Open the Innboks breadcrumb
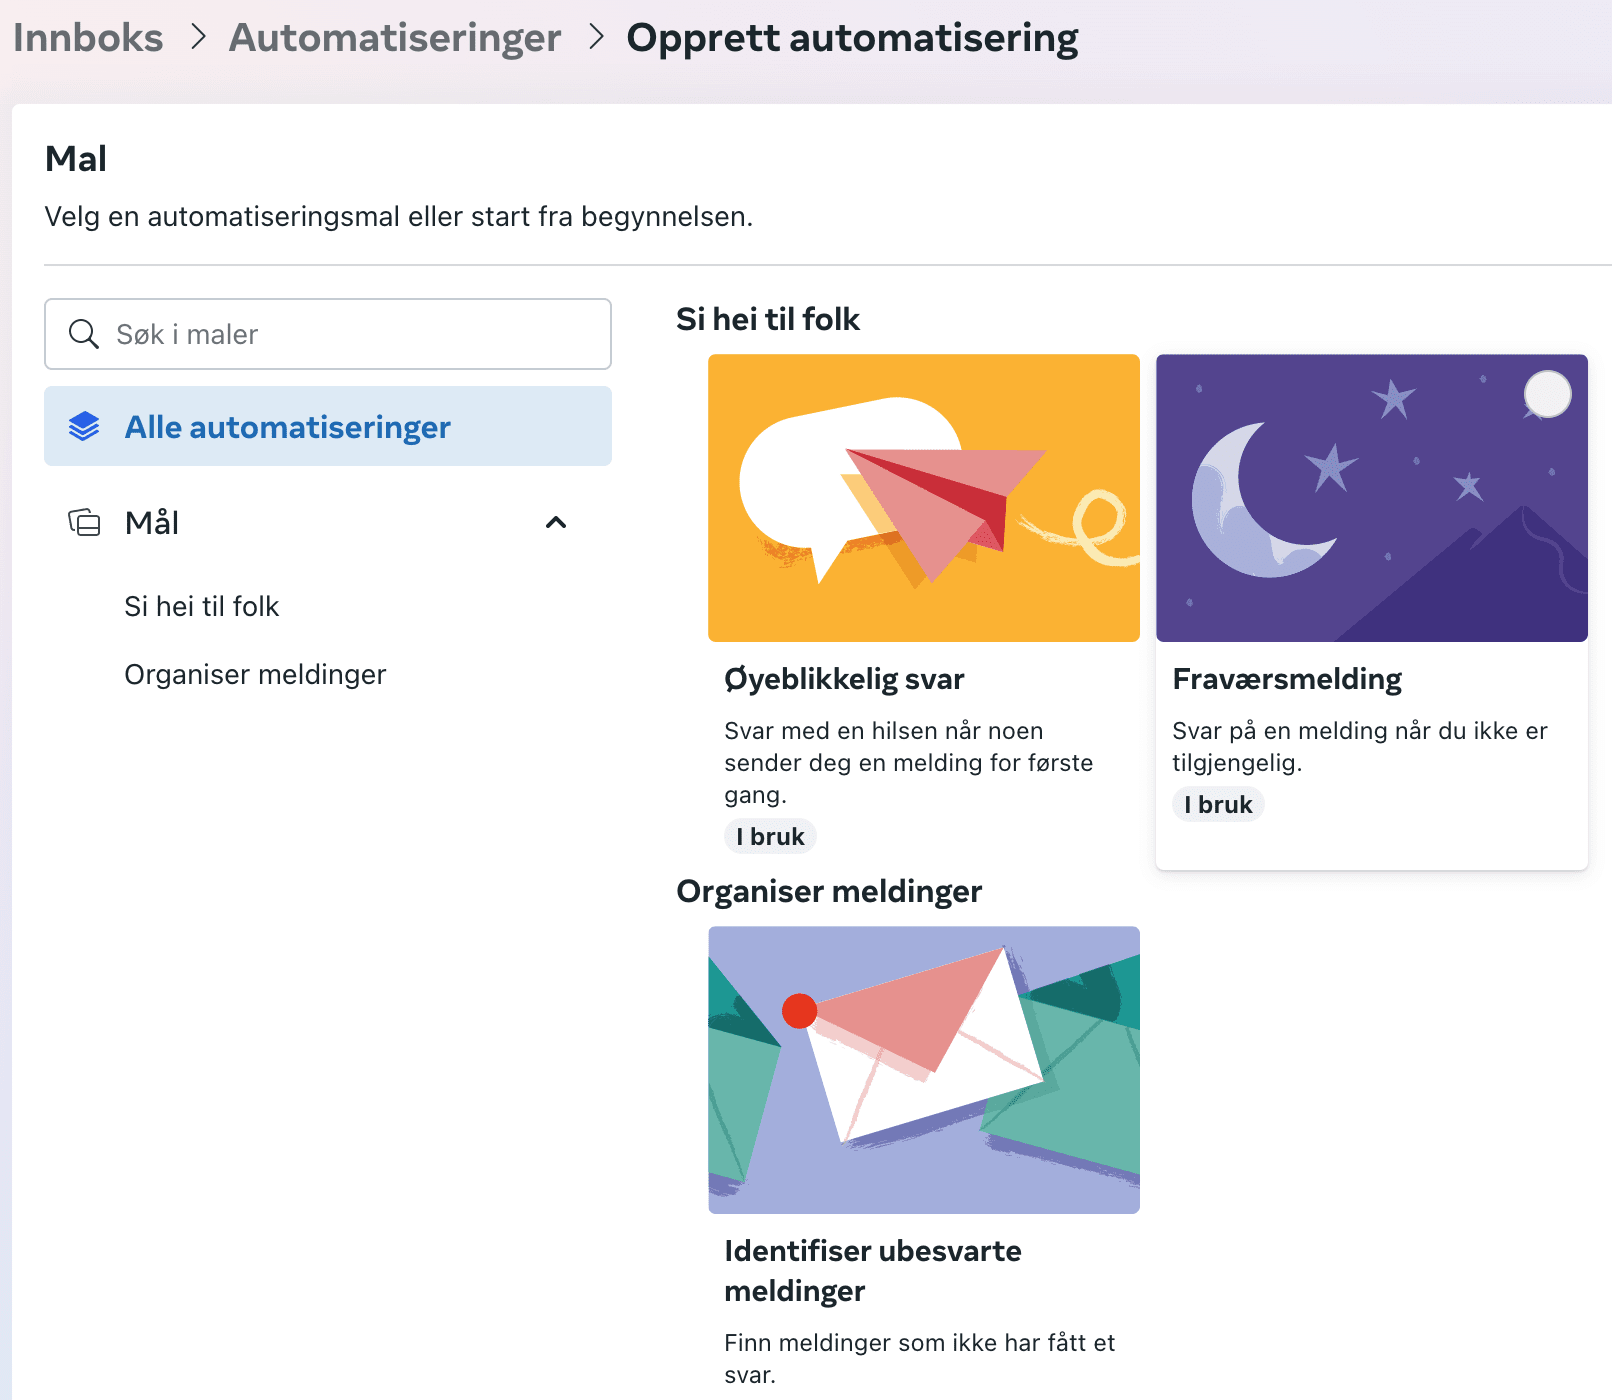This screenshot has height=1400, width=1612. coord(89,37)
